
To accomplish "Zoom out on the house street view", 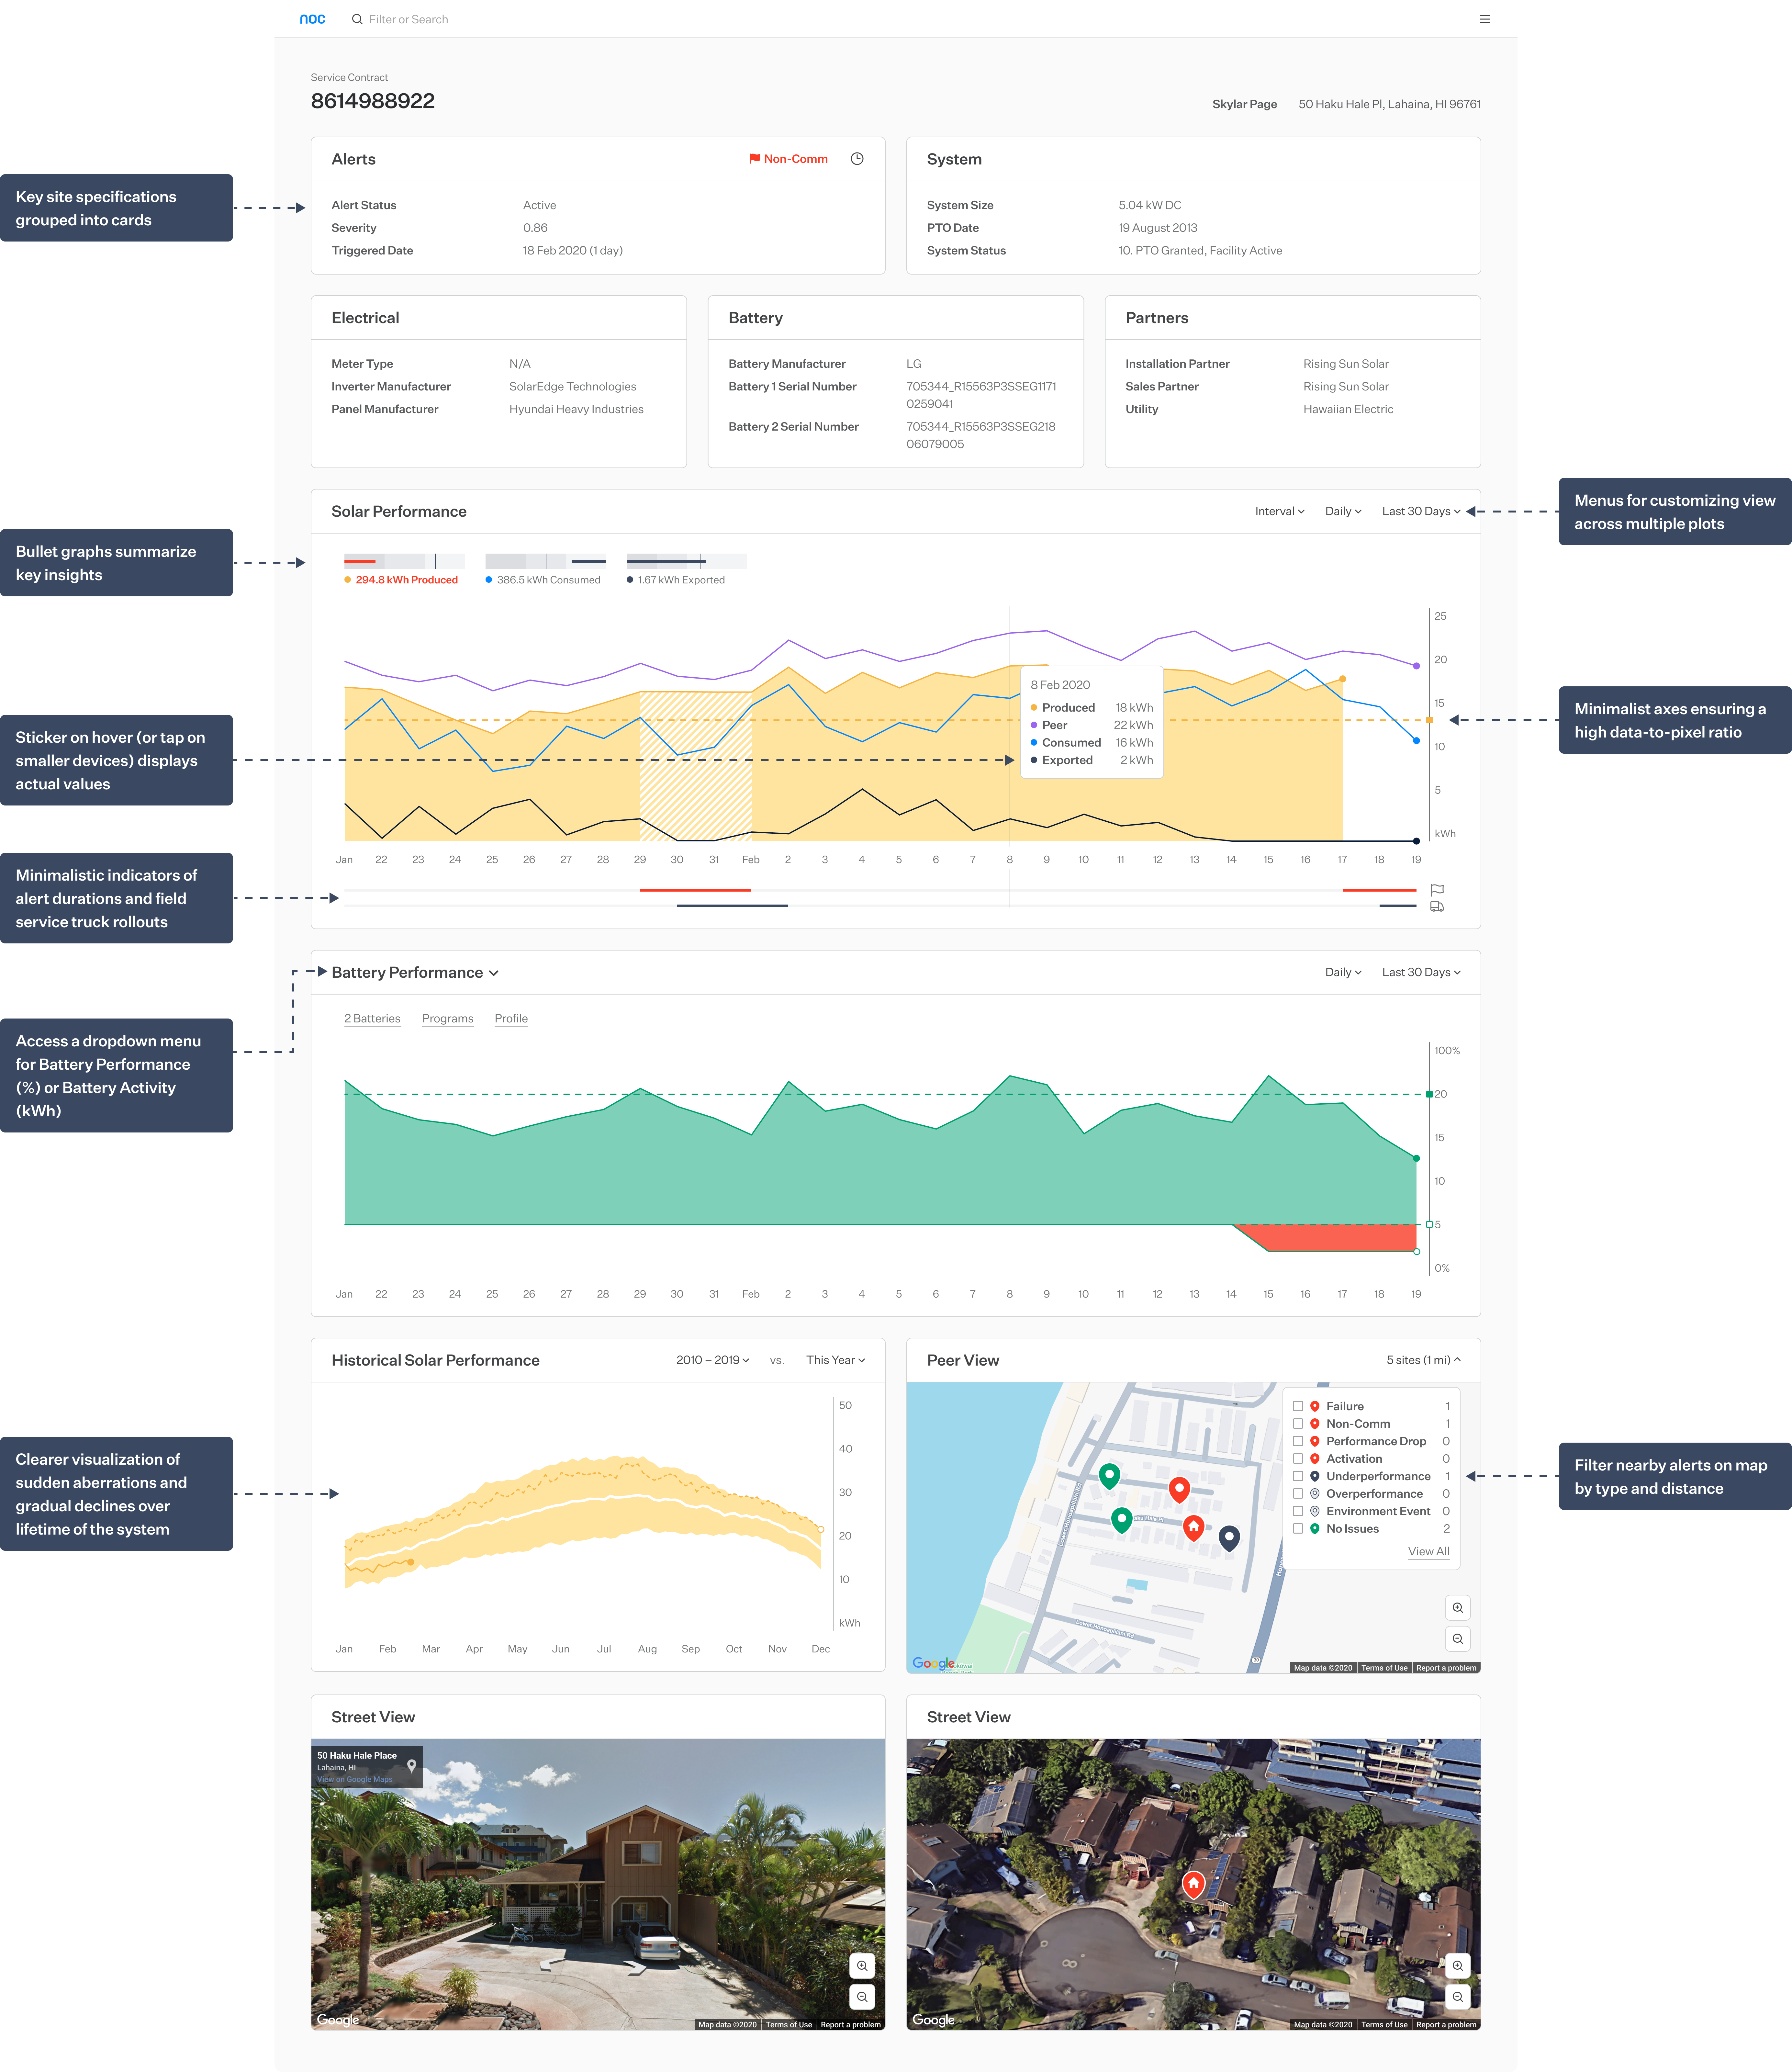I will click(x=862, y=1997).
